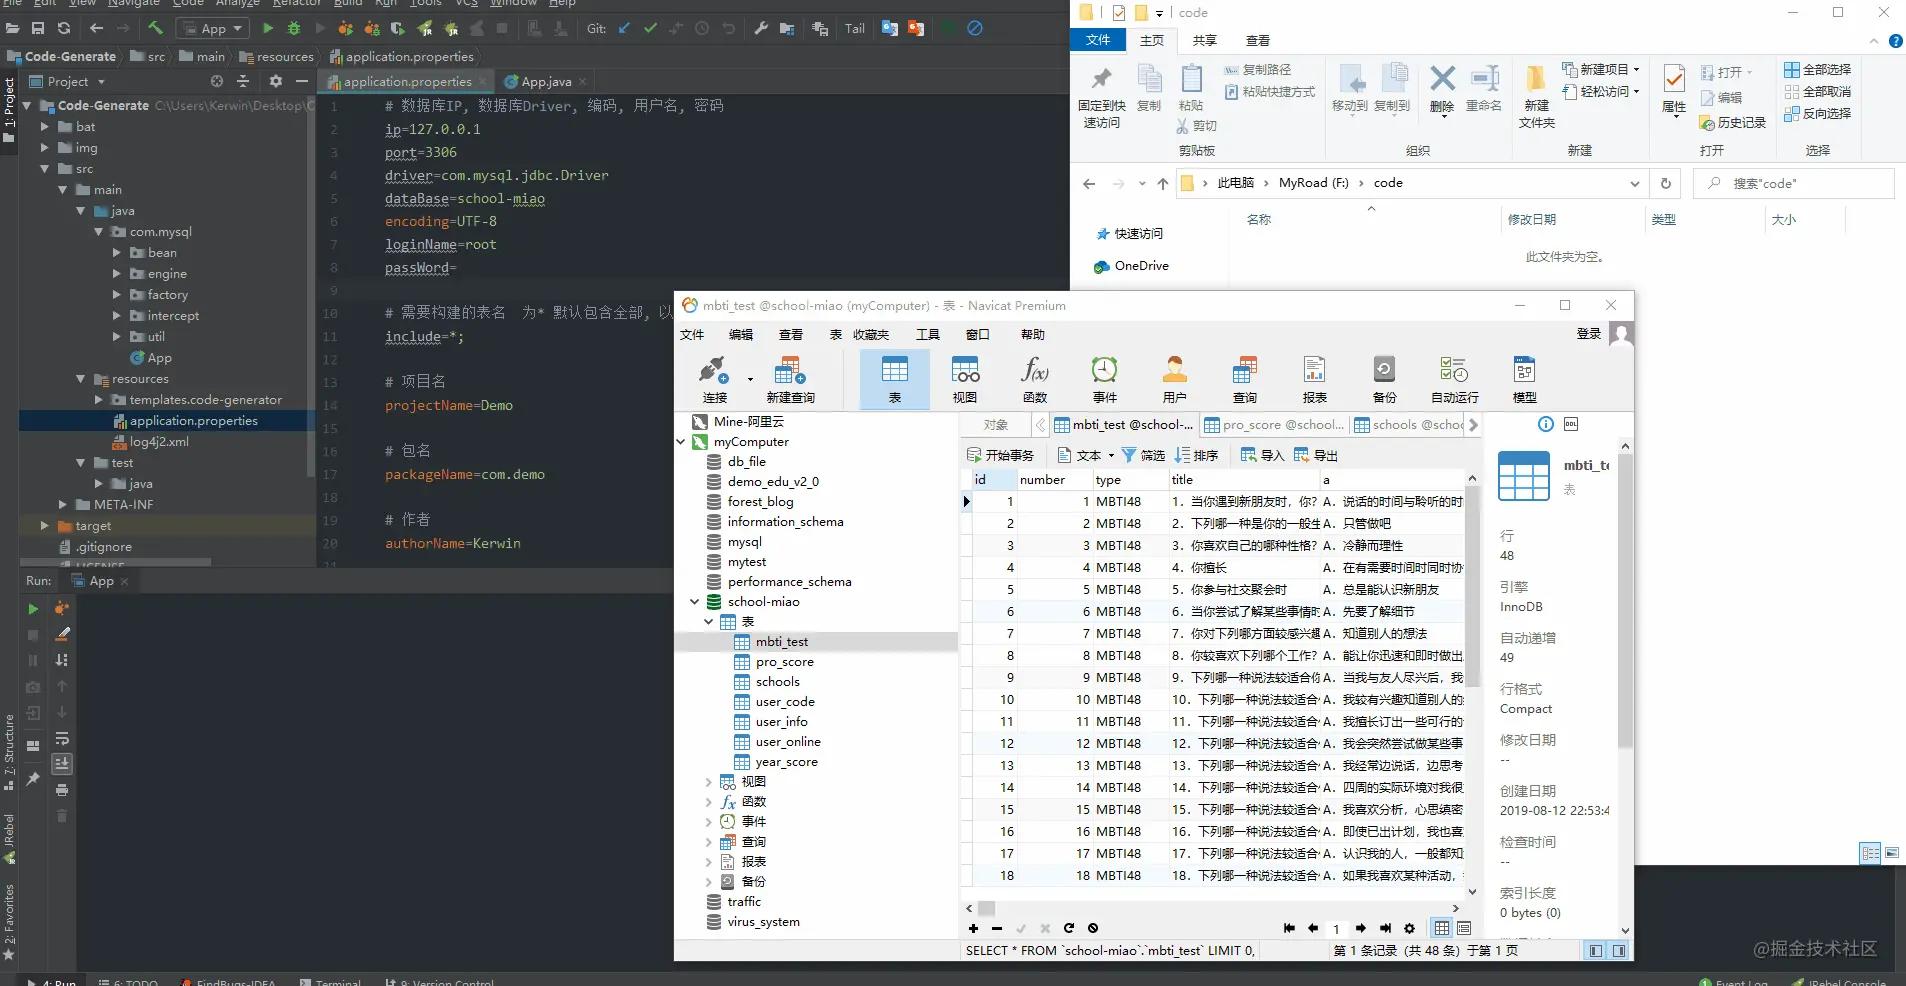Viewport: 1906px width, 986px height.
Task: Switch to the App.java editor tab
Action: [x=545, y=82]
